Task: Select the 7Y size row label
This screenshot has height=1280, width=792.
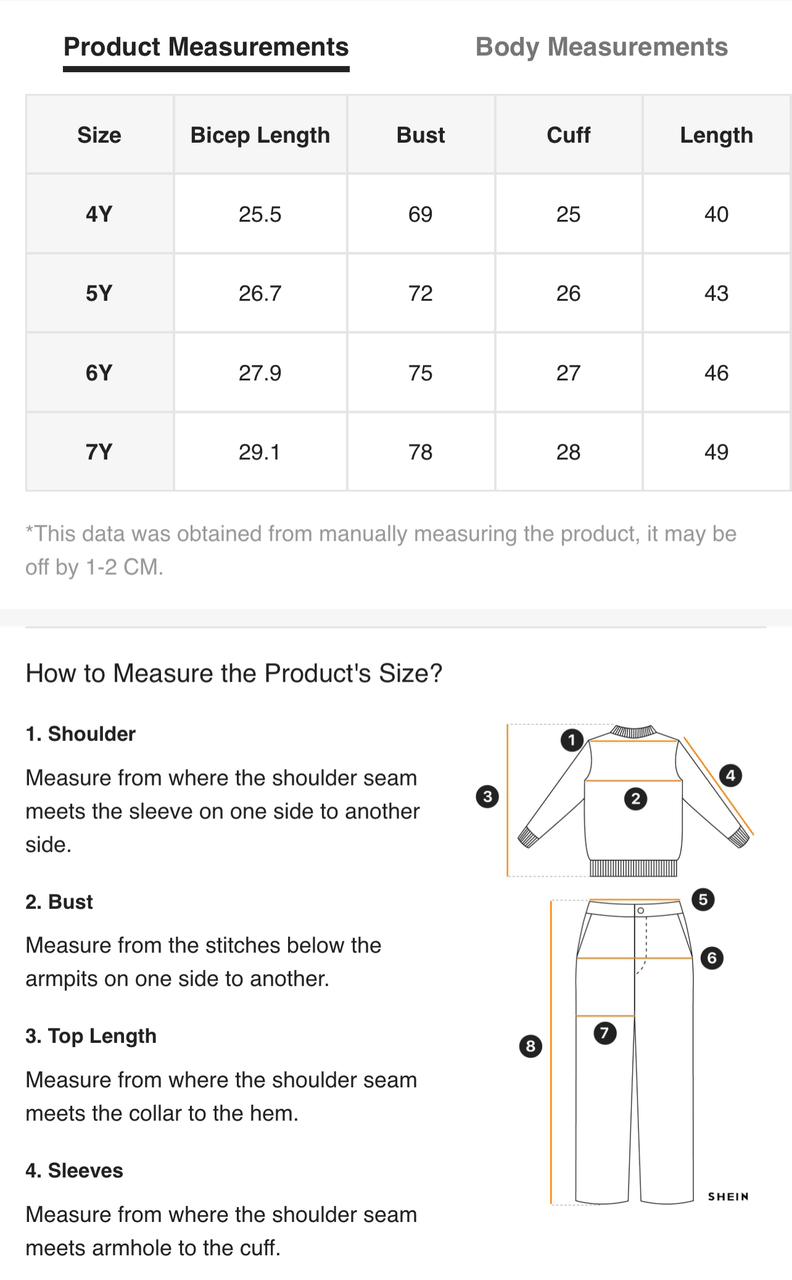Action: (x=99, y=452)
